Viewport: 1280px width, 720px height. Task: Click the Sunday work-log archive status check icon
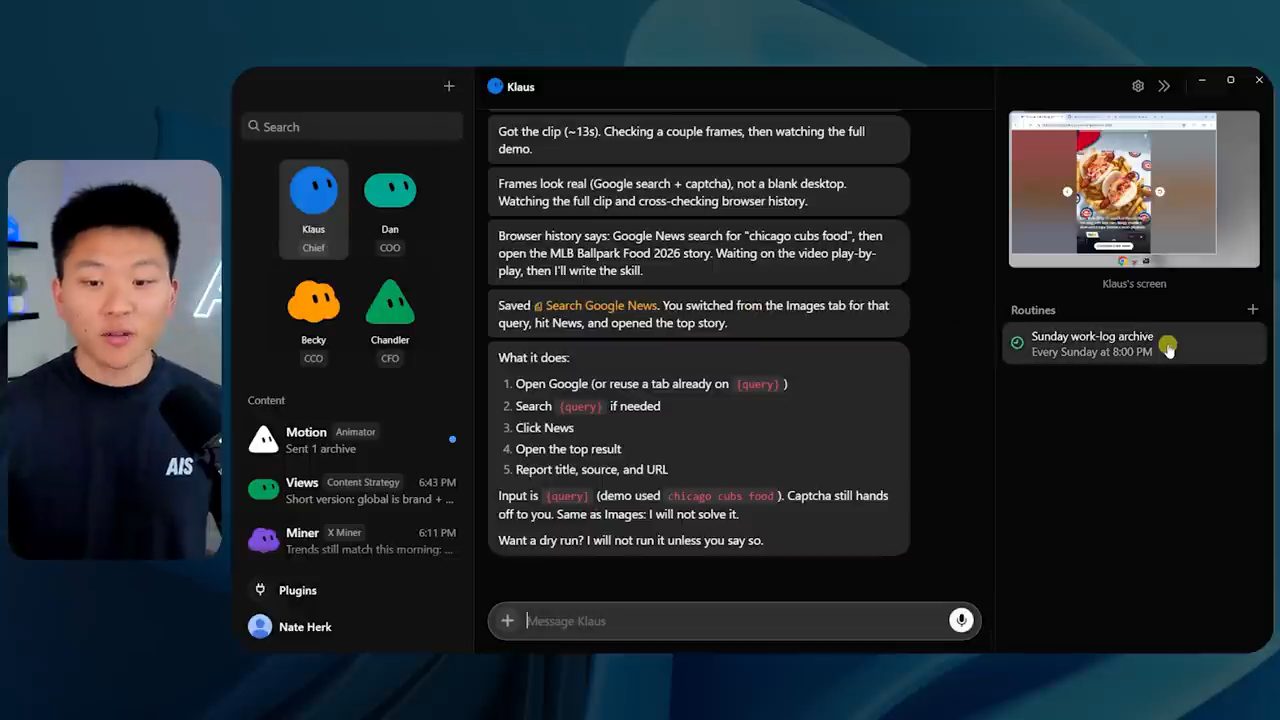1017,344
